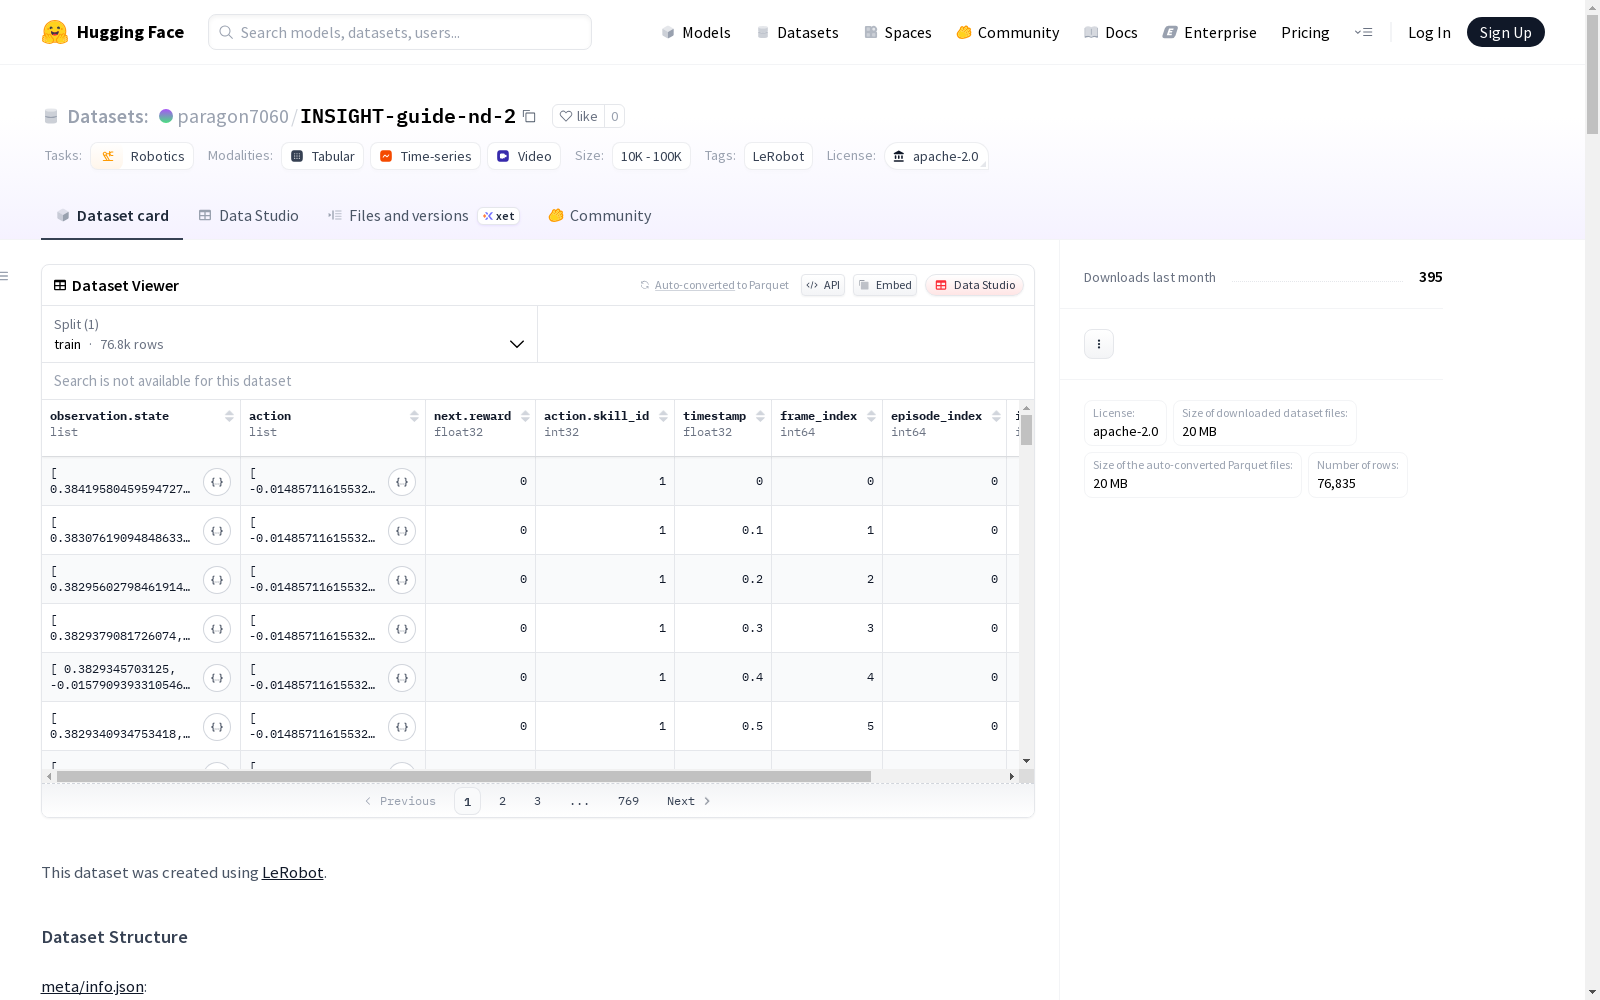1600x1000 pixels.
Task: Click the Video modality tag
Action: [524, 156]
